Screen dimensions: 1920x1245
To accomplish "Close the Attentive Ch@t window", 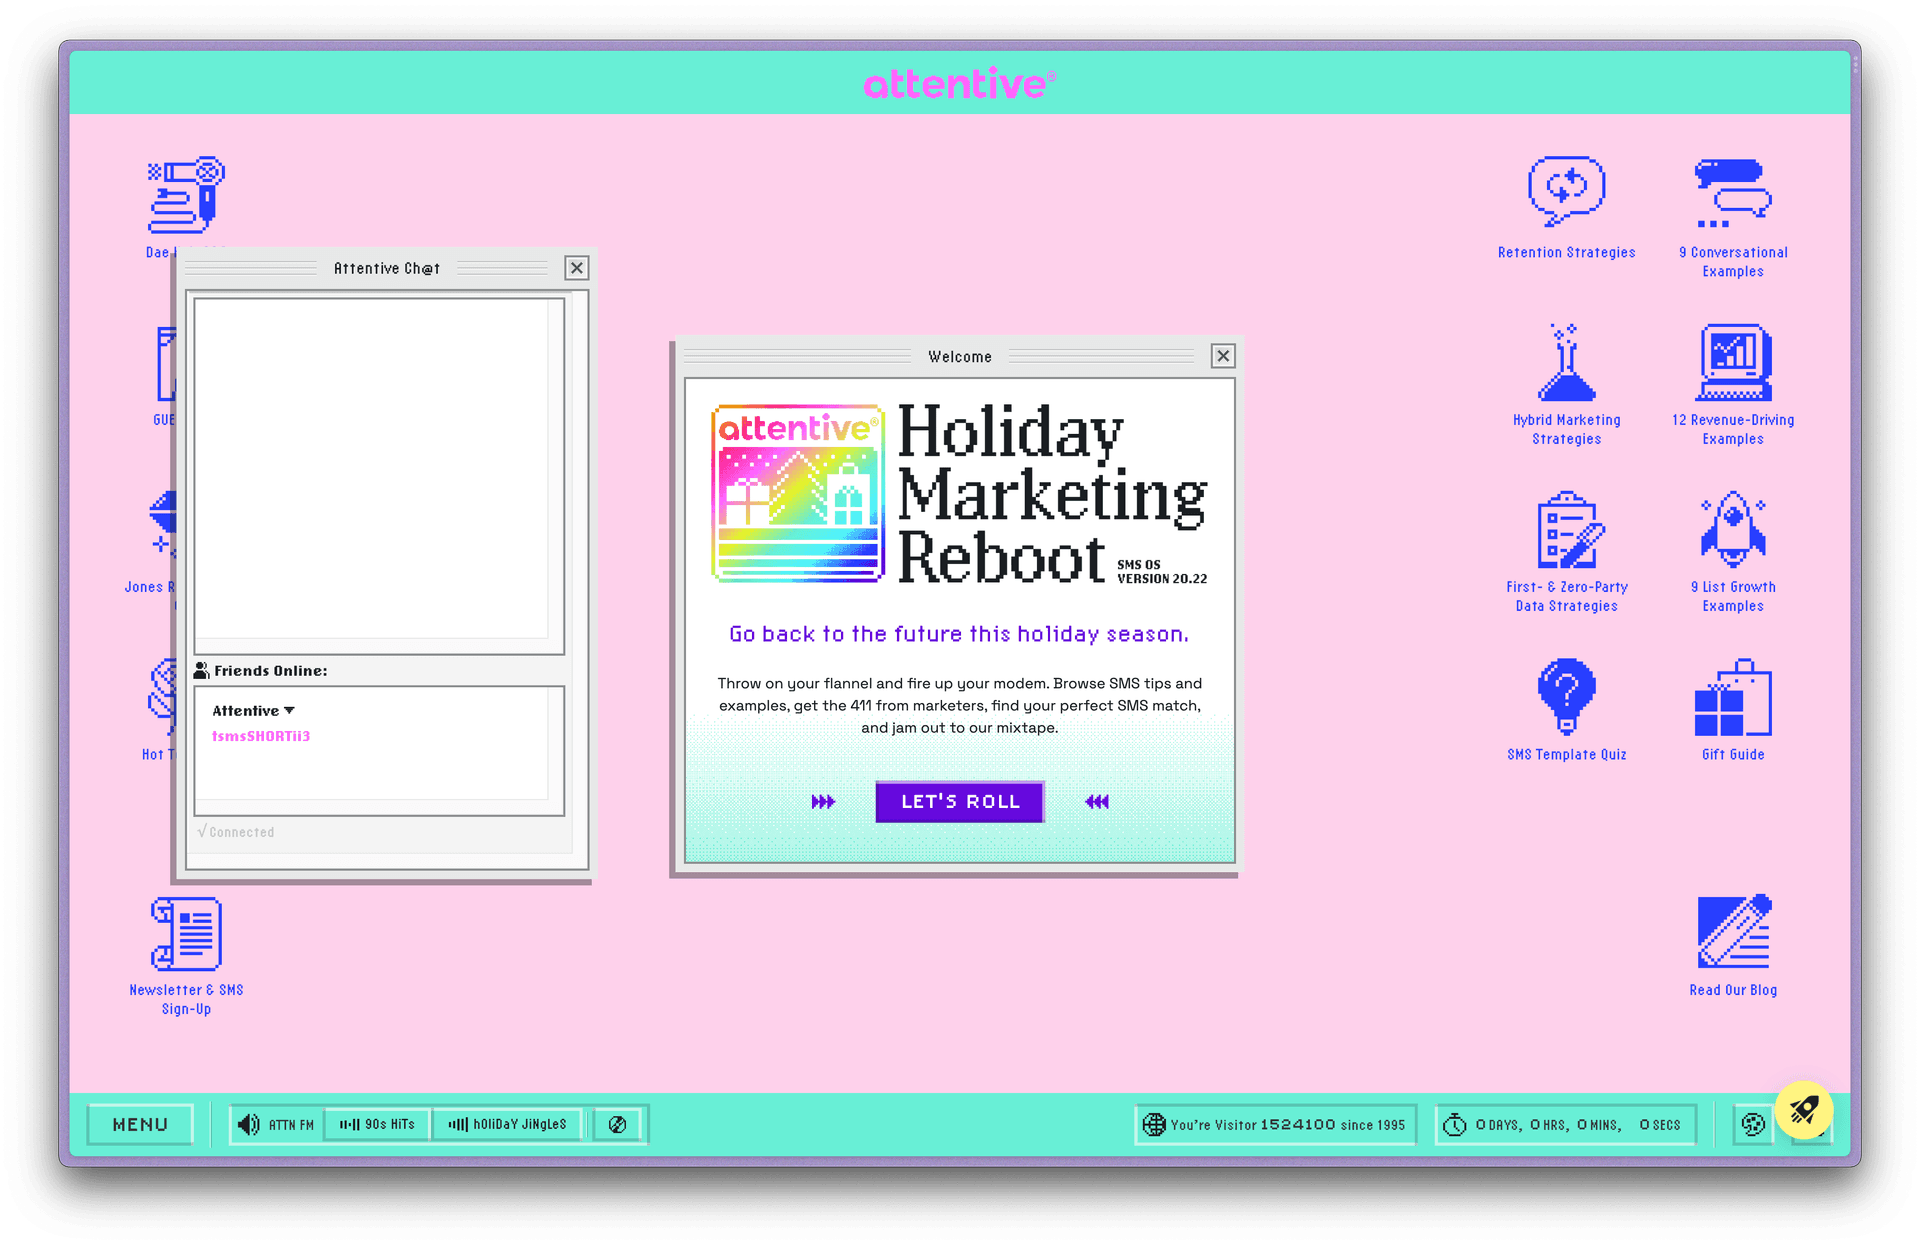I will coord(577,268).
